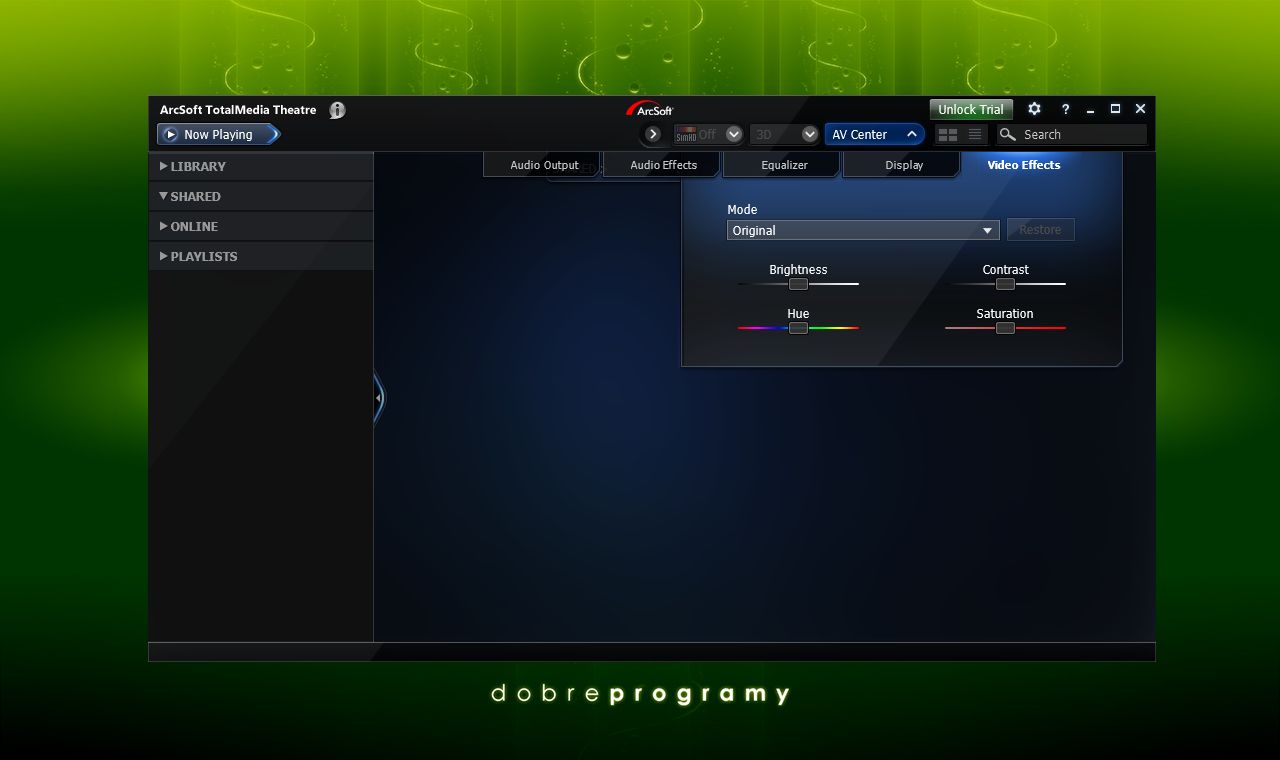
Task: Click the Hue slider handle
Action: pos(798,328)
